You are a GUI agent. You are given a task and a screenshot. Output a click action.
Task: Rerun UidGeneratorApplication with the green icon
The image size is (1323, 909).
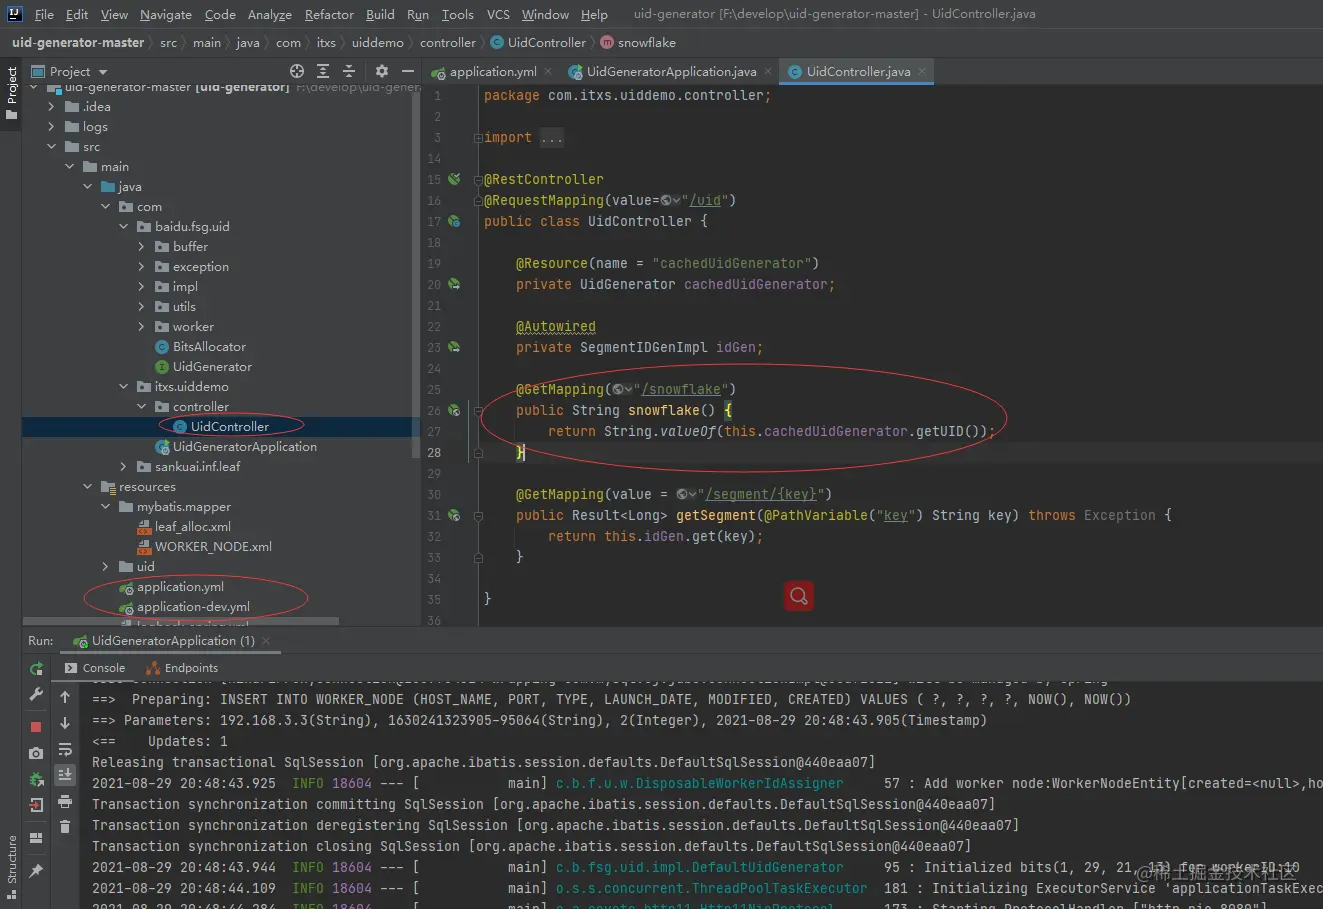pyautogui.click(x=36, y=668)
